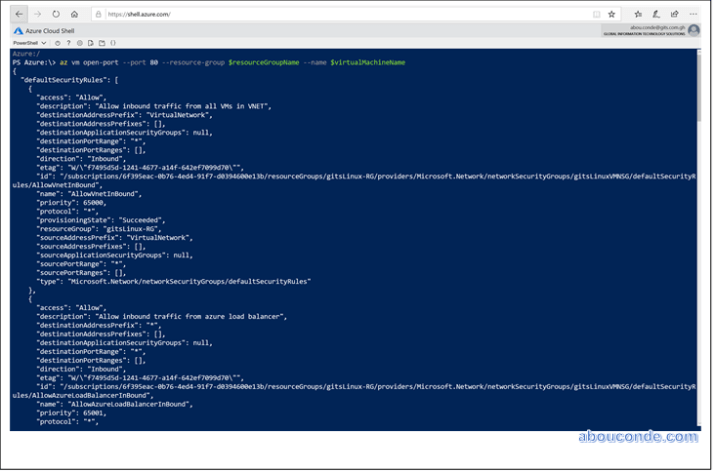714x471 pixels.
Task: Toggle the reading view icon in address bar
Action: point(596,14)
